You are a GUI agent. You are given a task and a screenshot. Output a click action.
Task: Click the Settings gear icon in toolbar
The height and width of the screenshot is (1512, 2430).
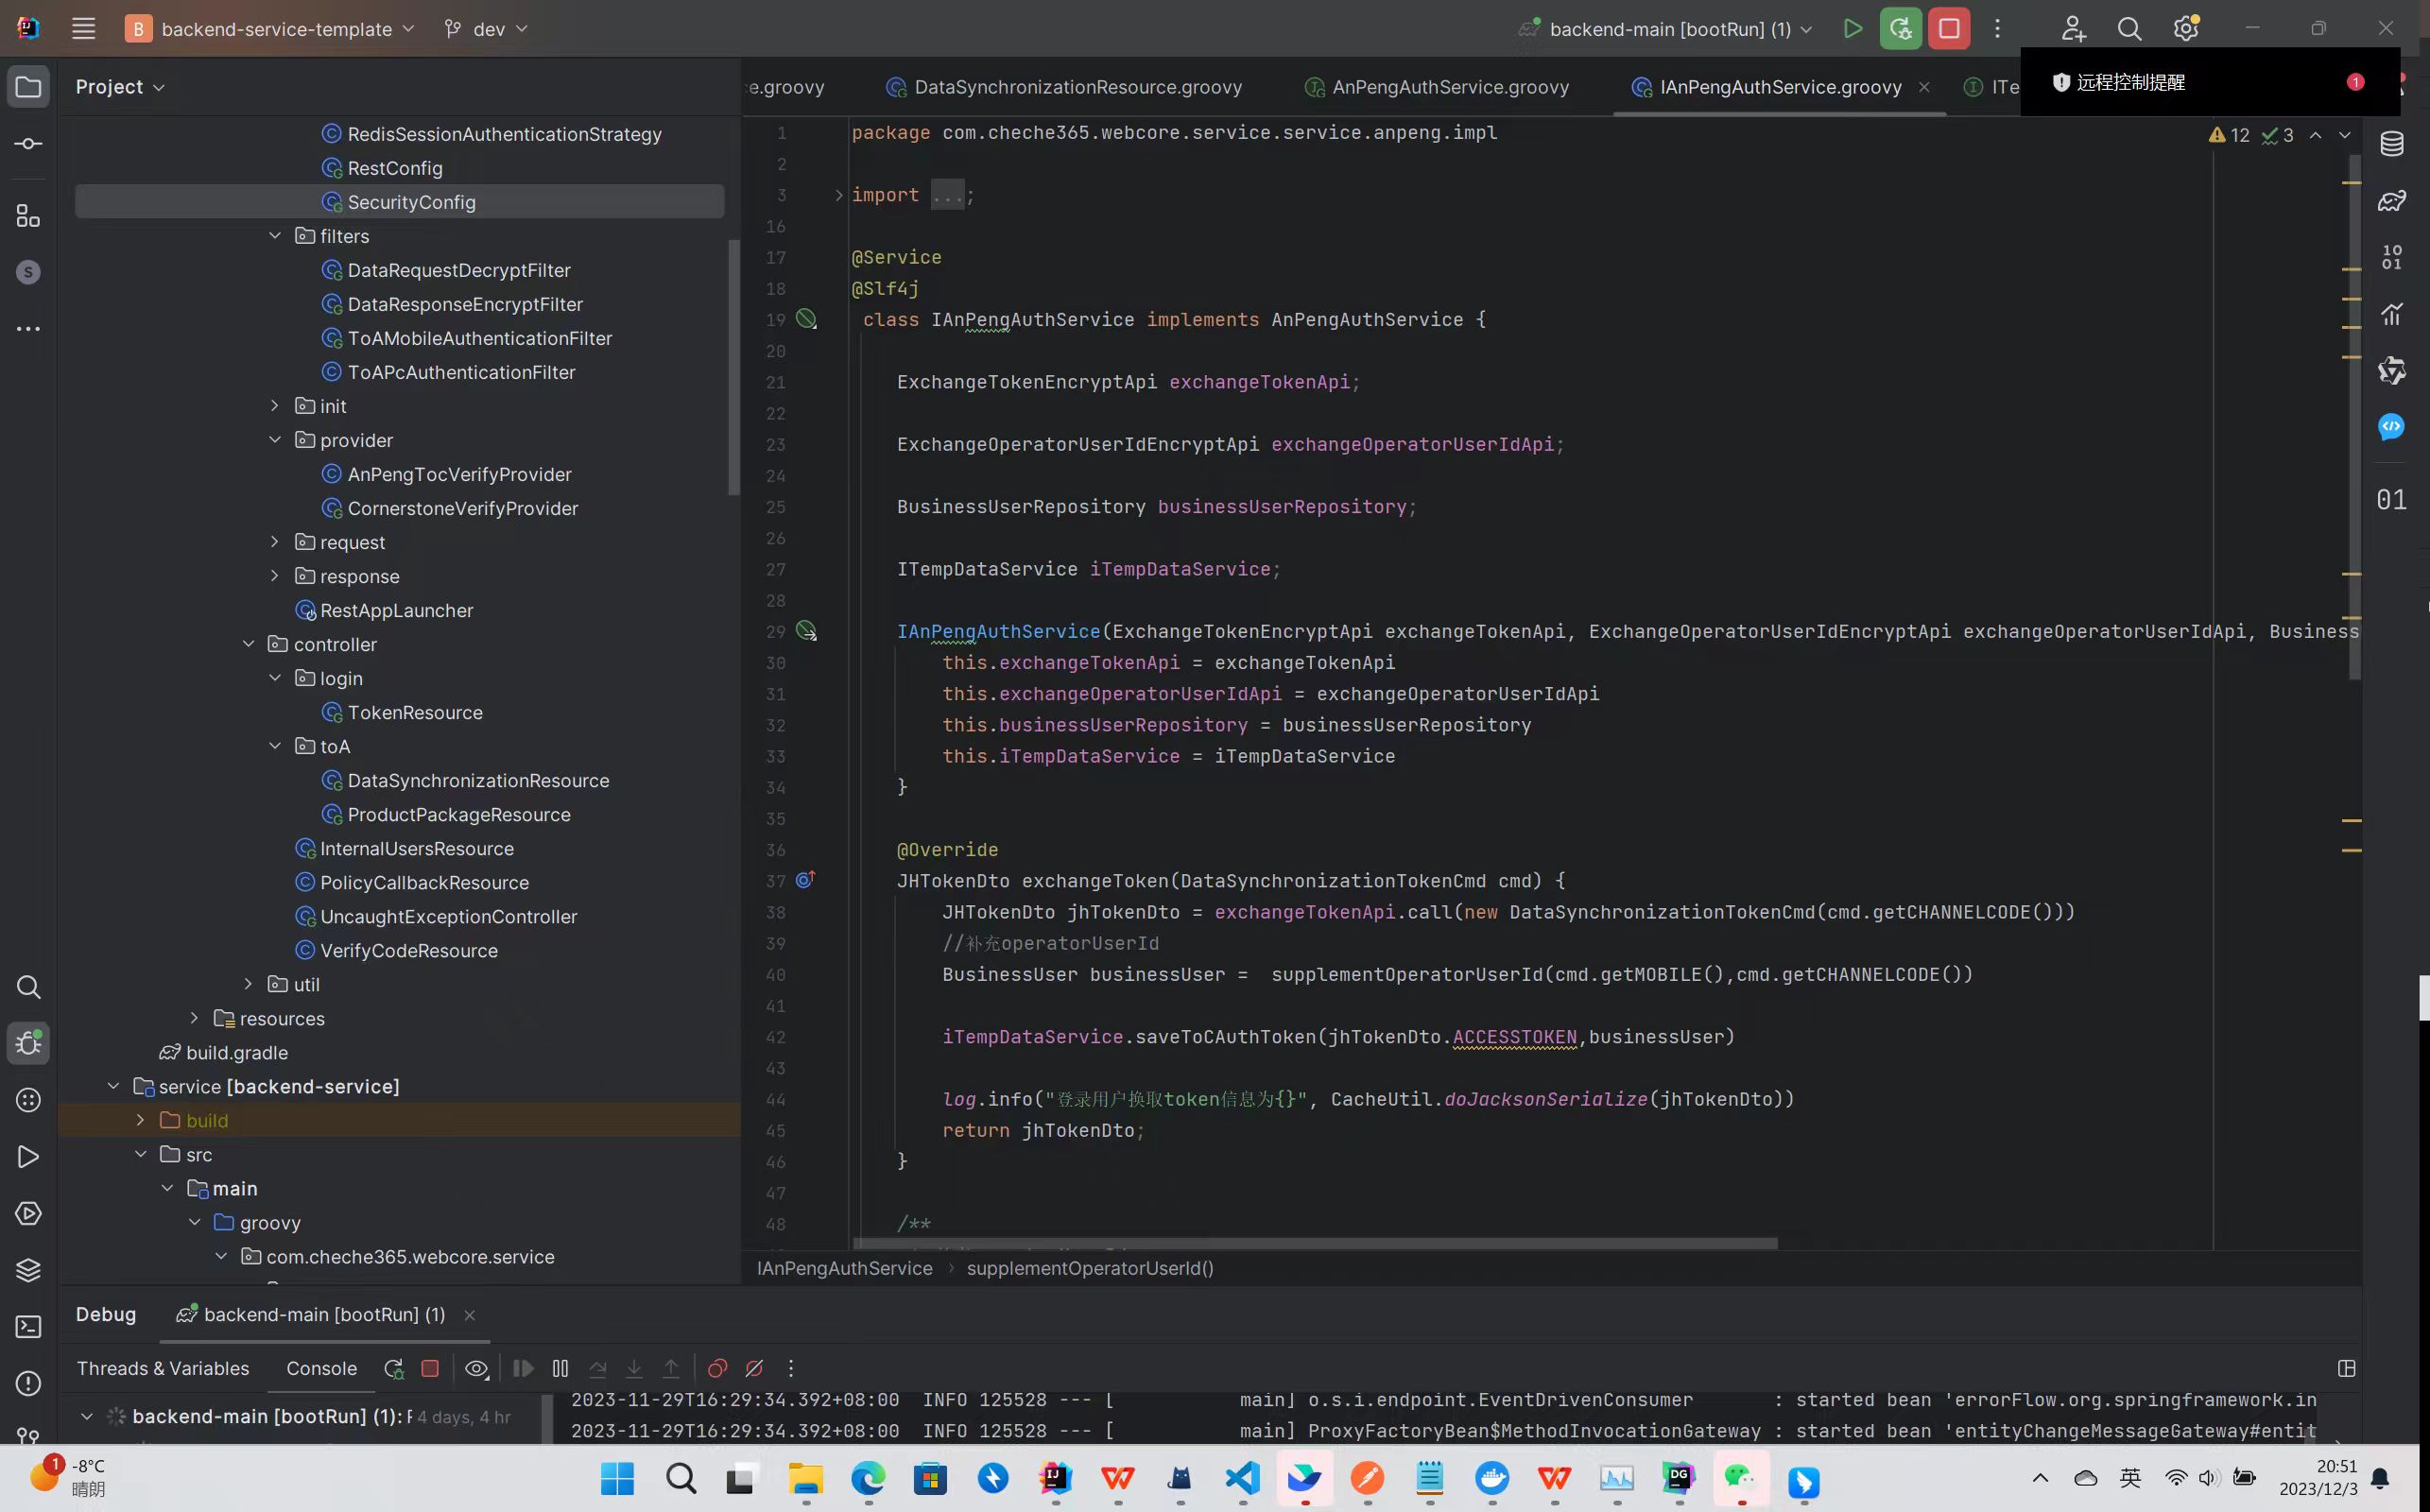coord(2186,29)
